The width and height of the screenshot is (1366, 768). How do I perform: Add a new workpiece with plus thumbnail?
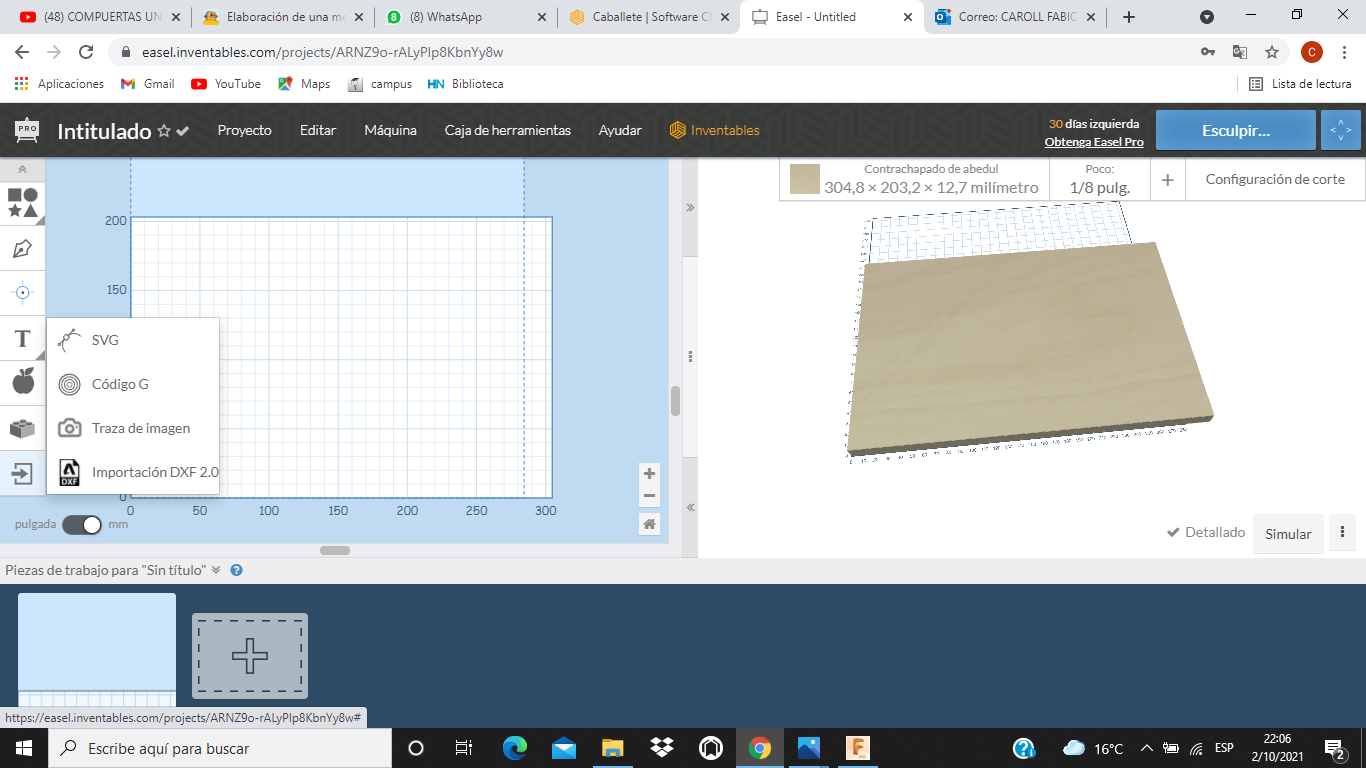pyautogui.click(x=250, y=656)
